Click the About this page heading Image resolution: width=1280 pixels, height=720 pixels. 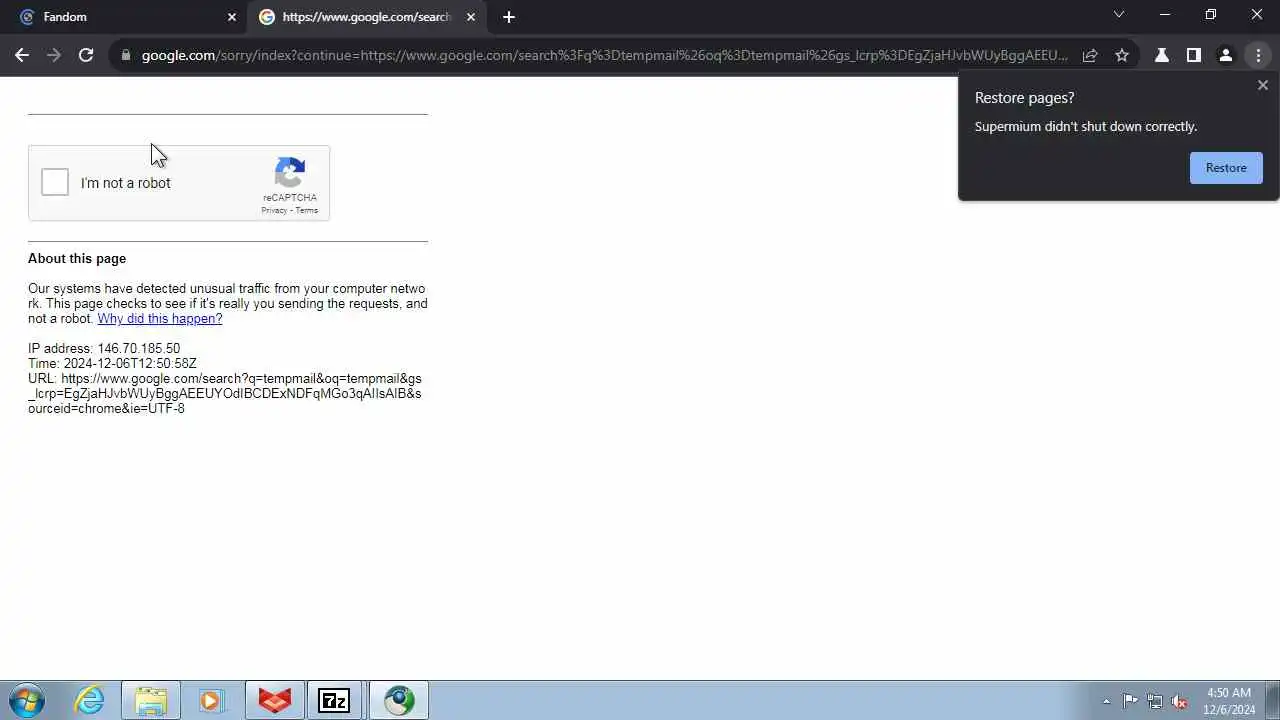pos(77,259)
